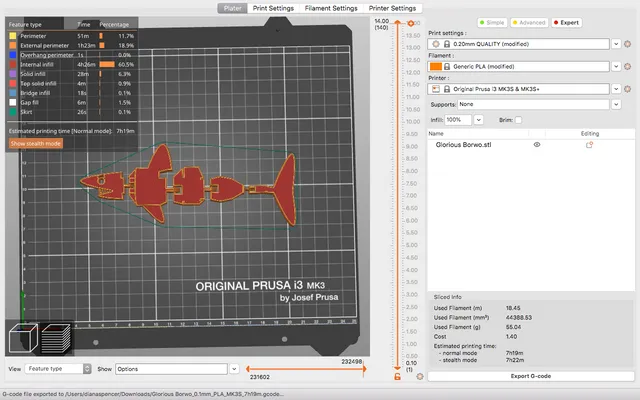Select Expert mode

tap(566, 22)
